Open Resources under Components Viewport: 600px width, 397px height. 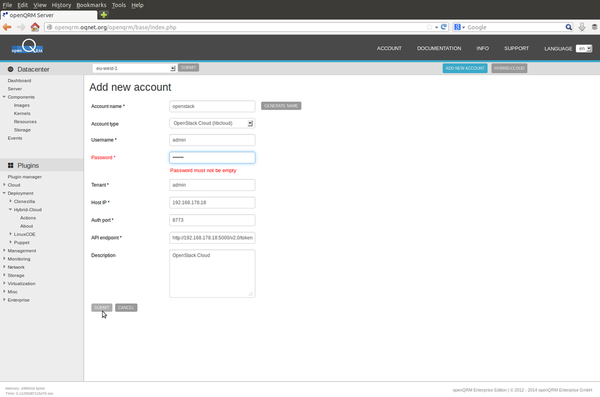(25, 122)
